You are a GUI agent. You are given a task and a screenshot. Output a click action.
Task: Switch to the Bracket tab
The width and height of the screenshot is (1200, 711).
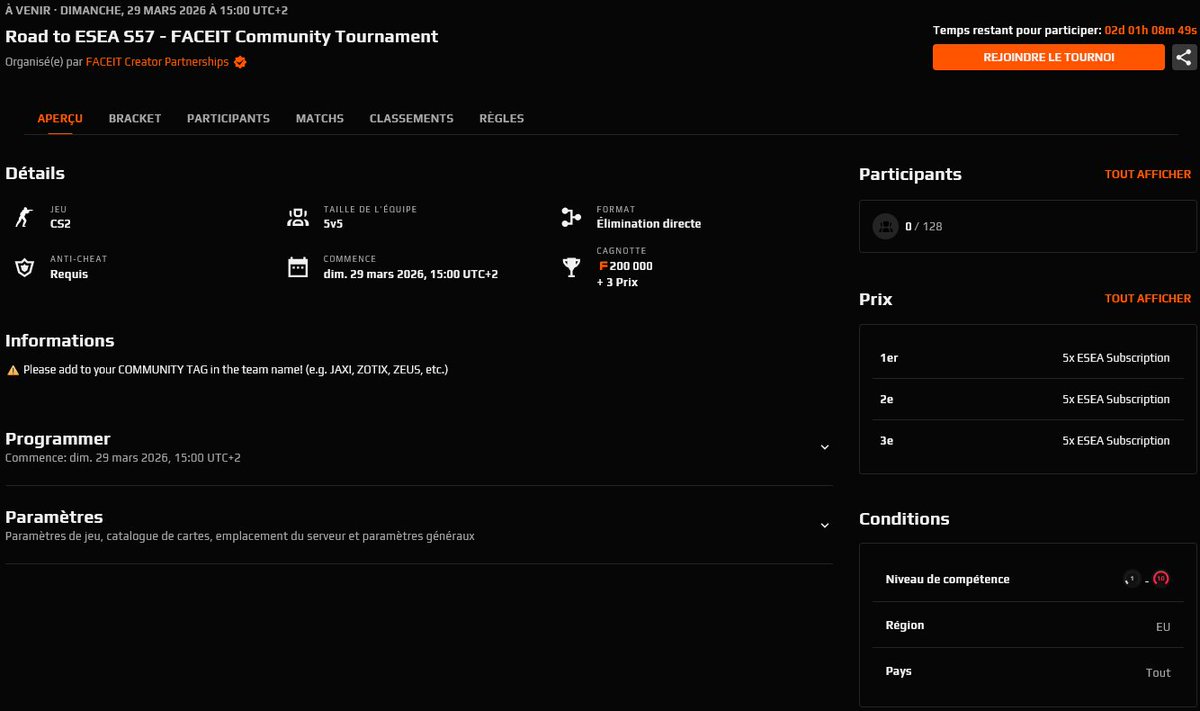[x=135, y=118]
